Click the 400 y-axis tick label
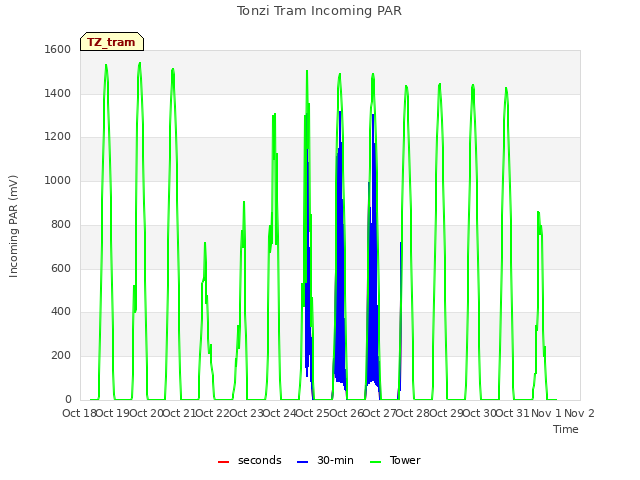 61,311
